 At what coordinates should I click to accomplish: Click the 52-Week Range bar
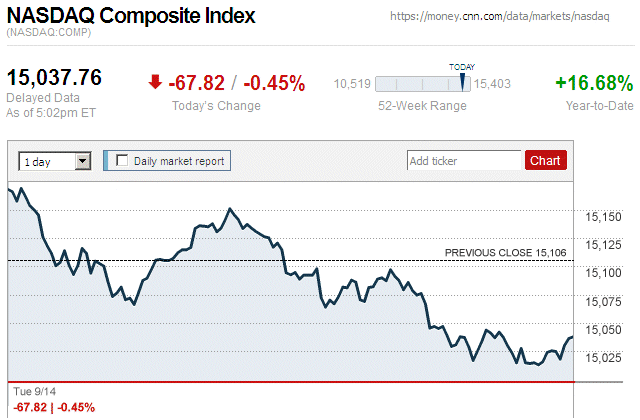click(424, 84)
